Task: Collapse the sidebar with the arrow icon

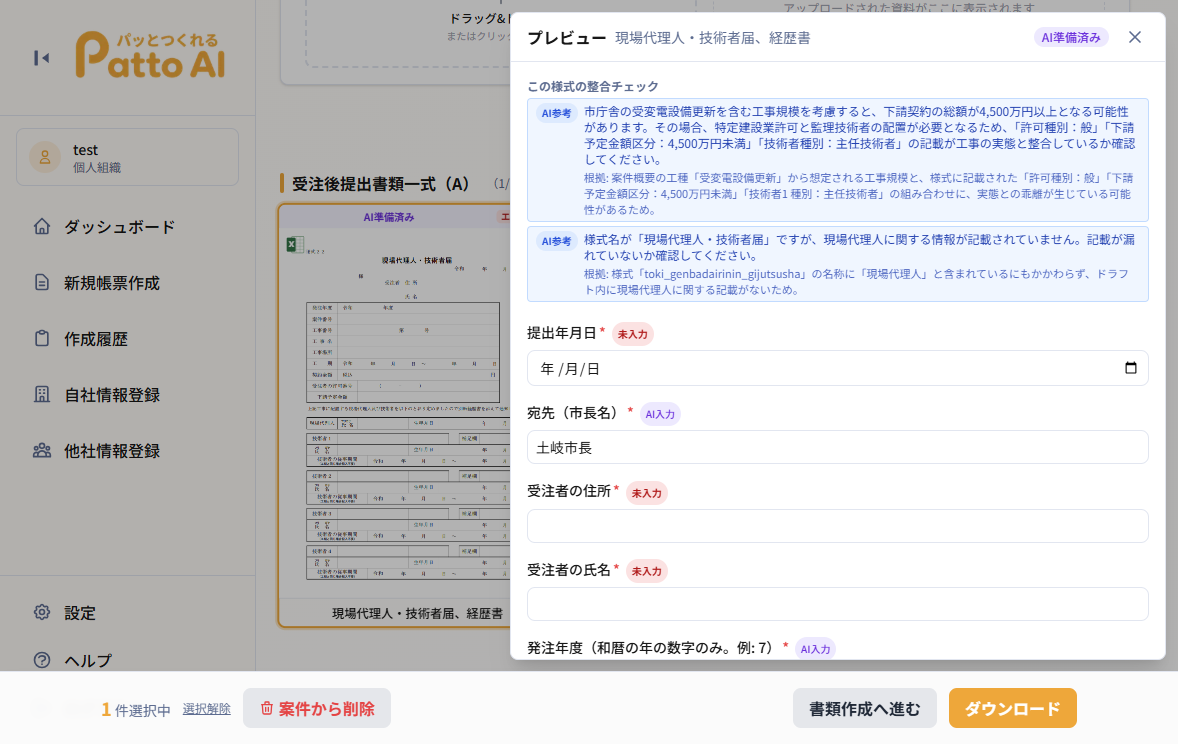Action: [41, 58]
